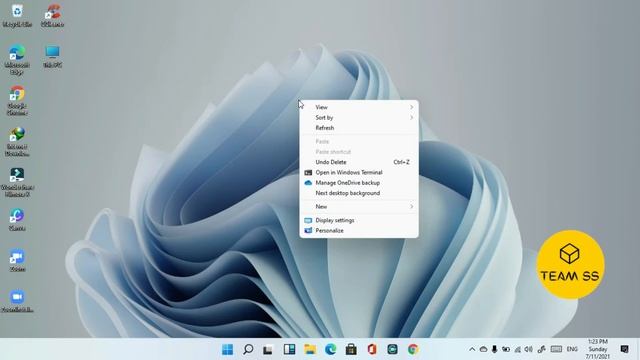The width and height of the screenshot is (640, 360).
Task: Open Display settings from the menu
Action: click(x=359, y=220)
